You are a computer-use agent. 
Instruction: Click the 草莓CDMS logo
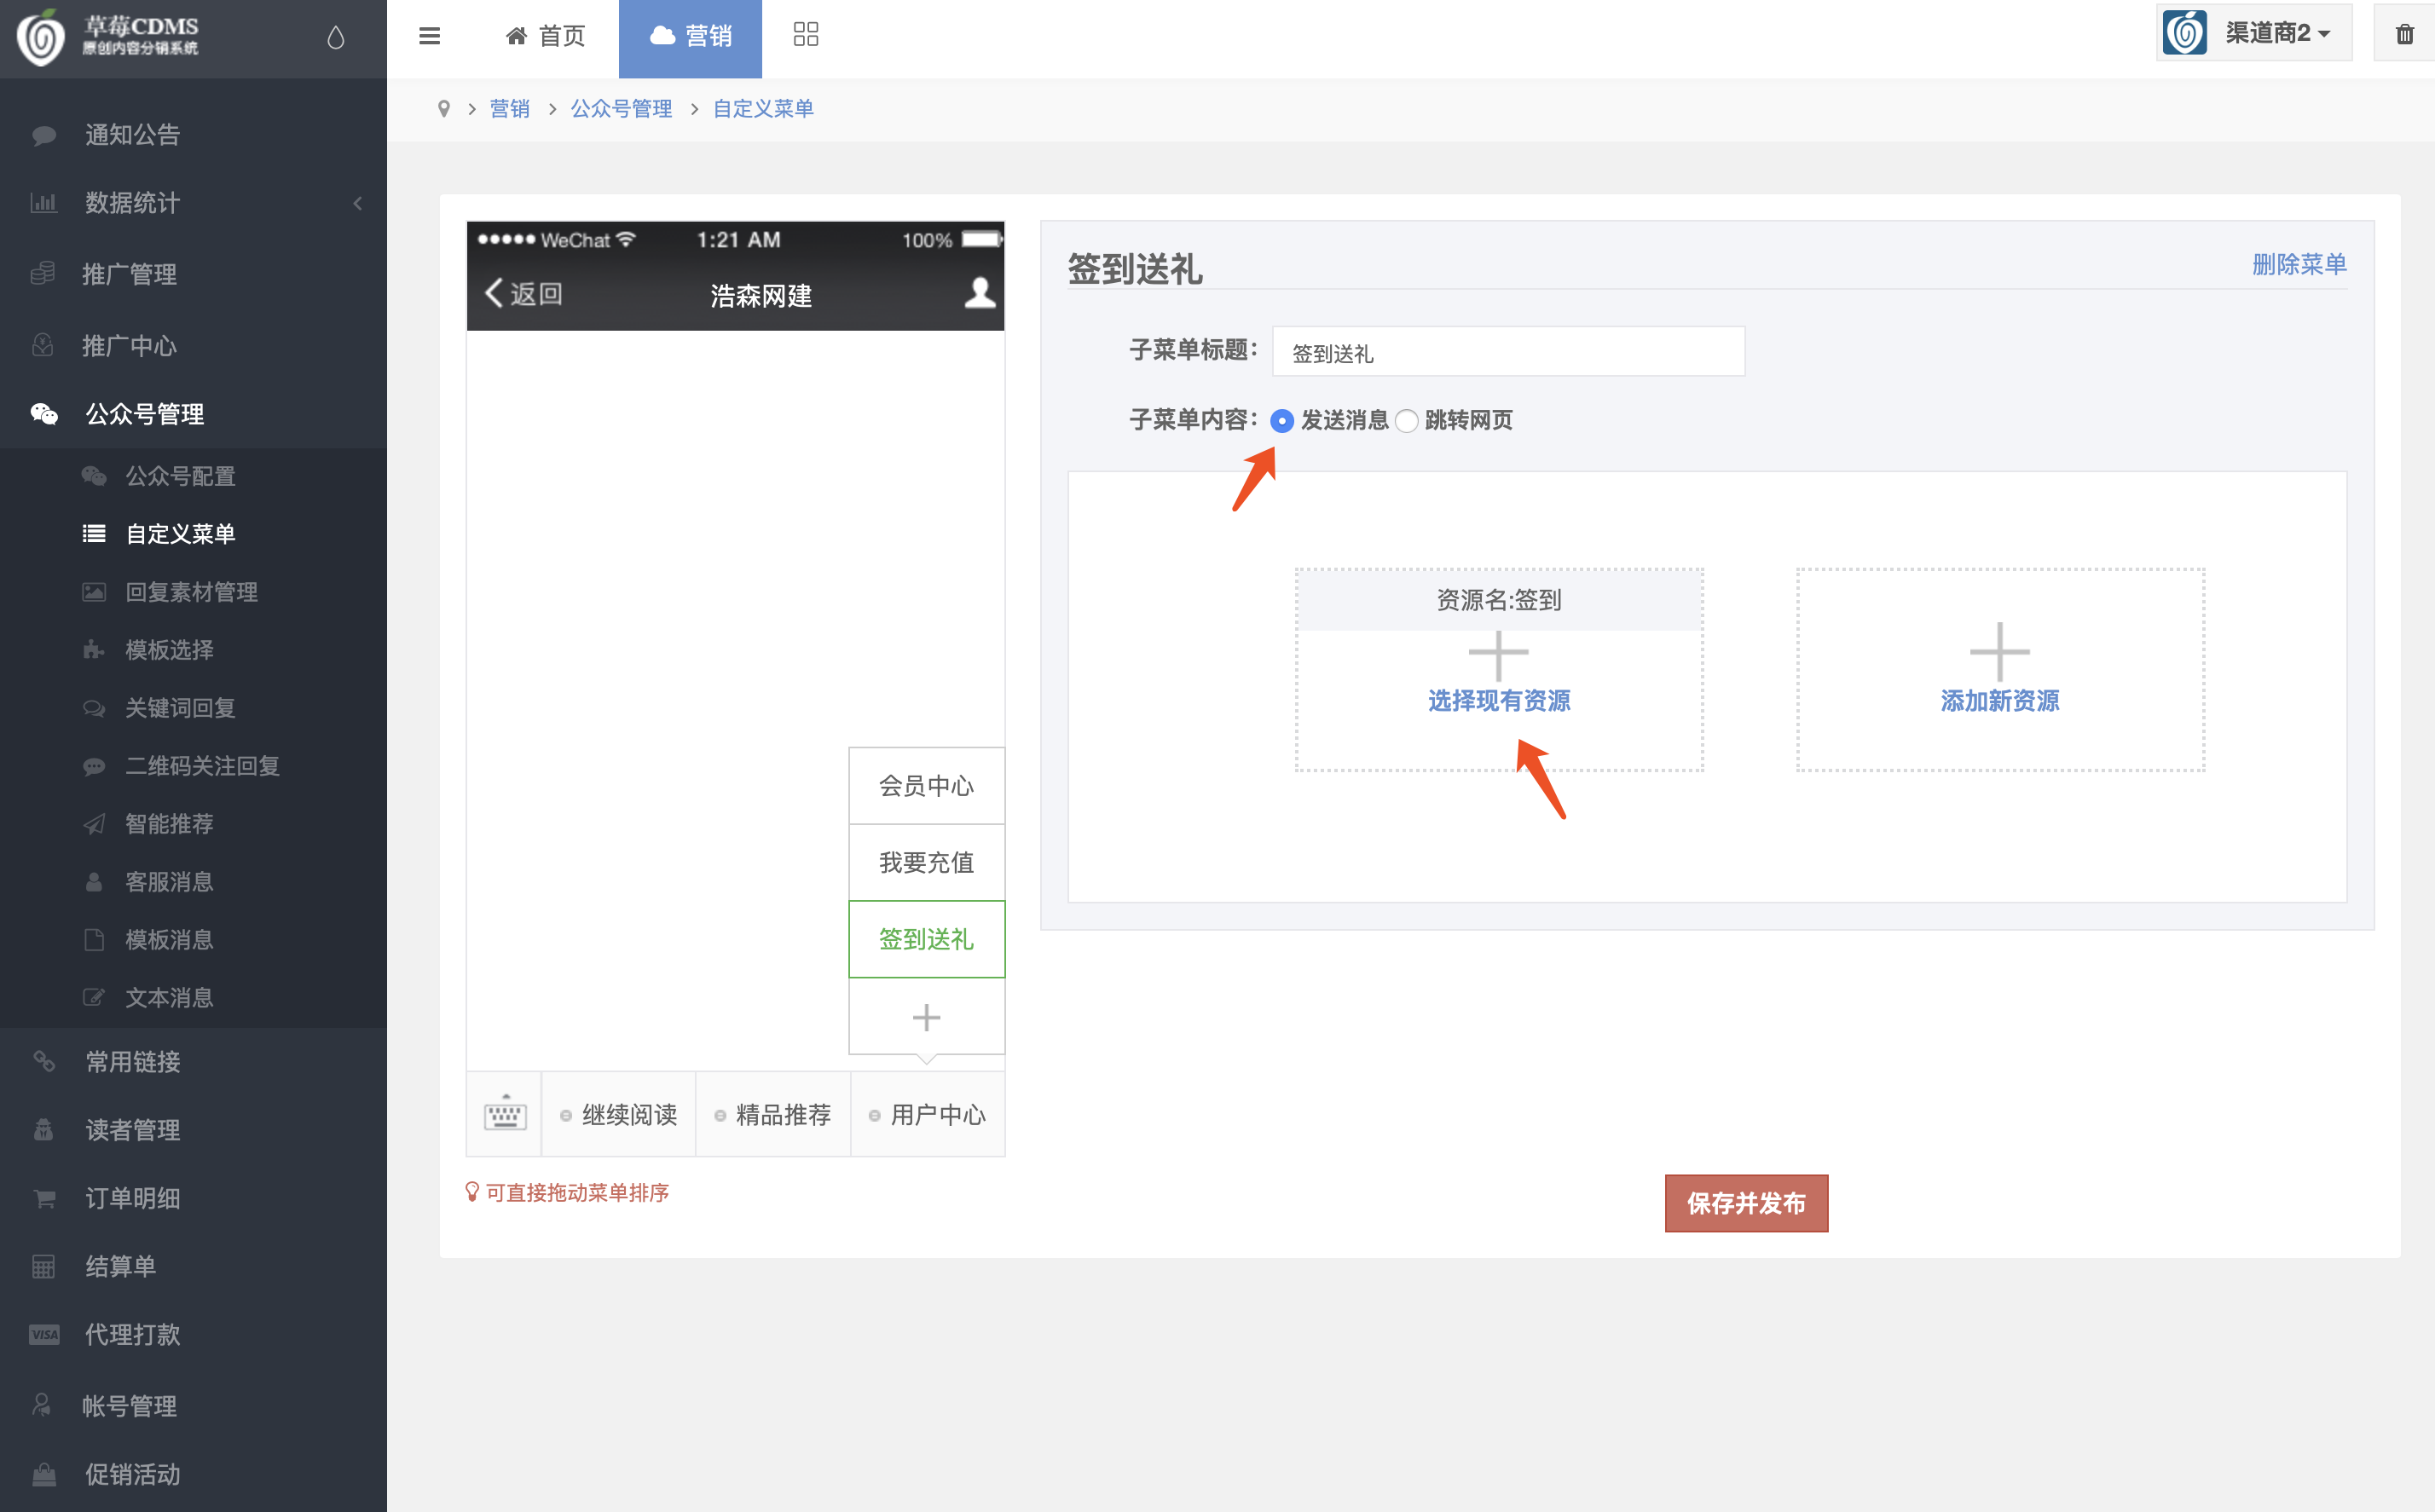point(108,37)
